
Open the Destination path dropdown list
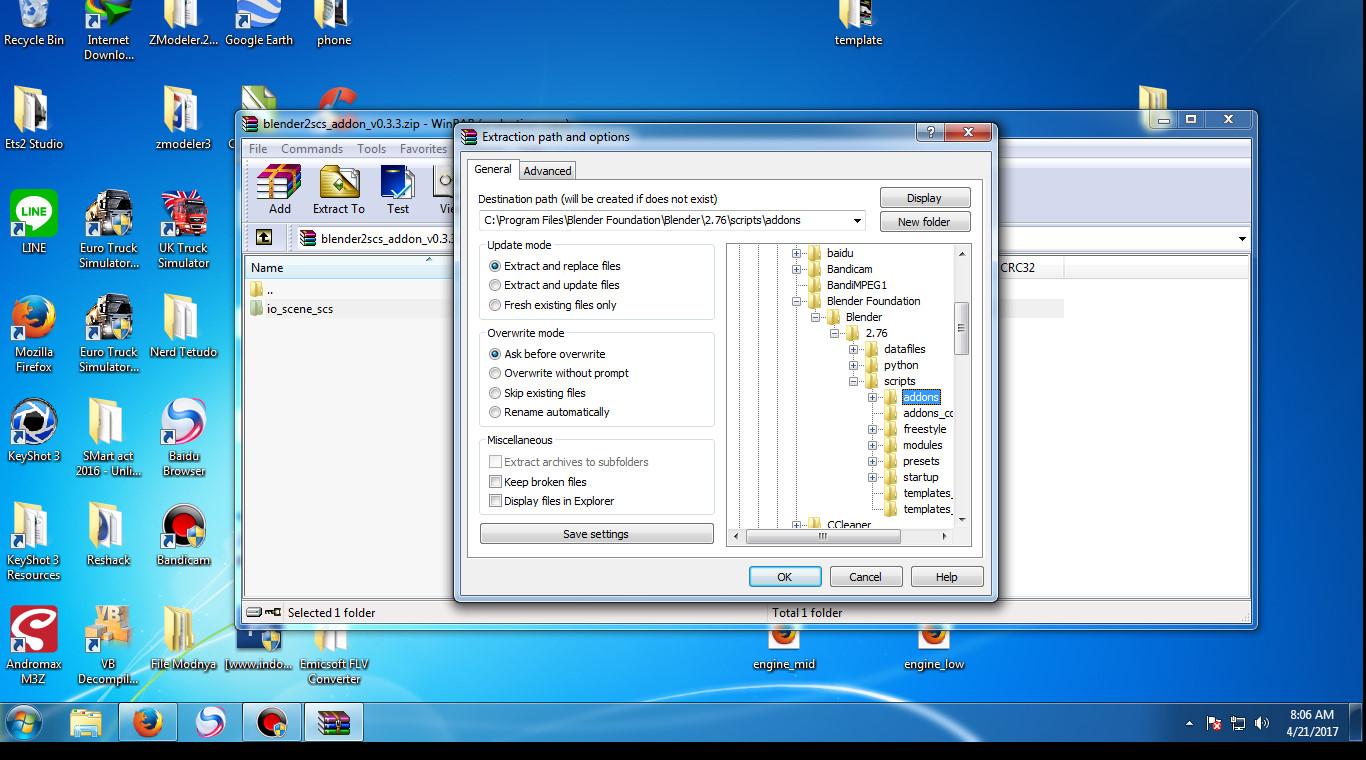pos(858,221)
